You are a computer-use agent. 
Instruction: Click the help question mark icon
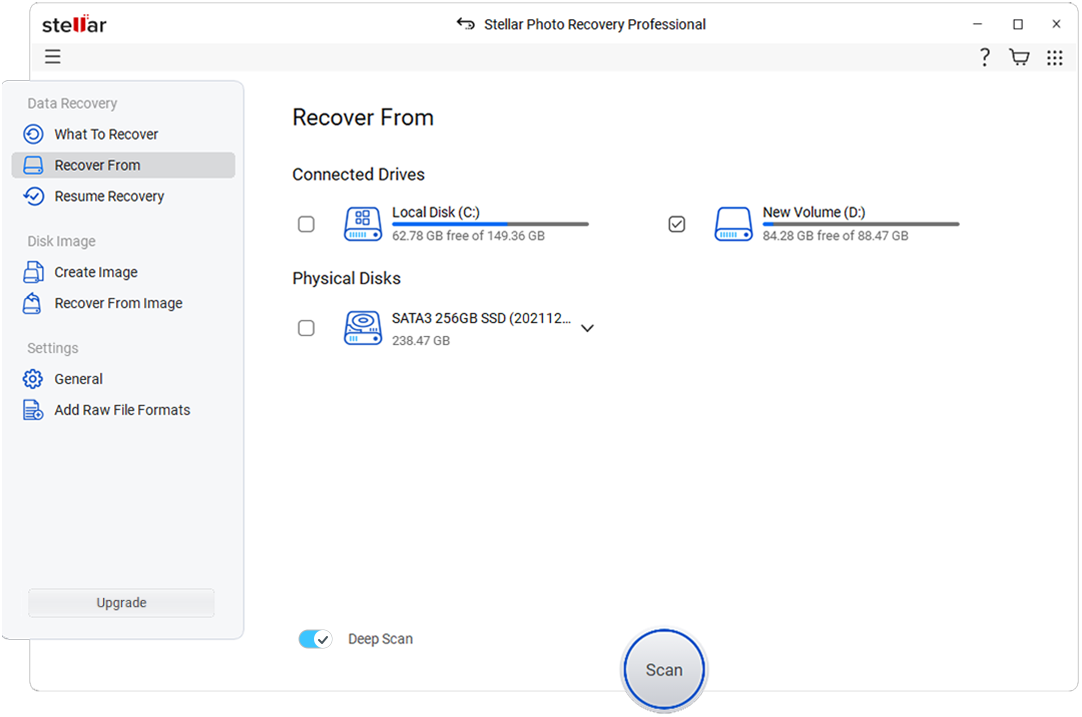click(984, 57)
